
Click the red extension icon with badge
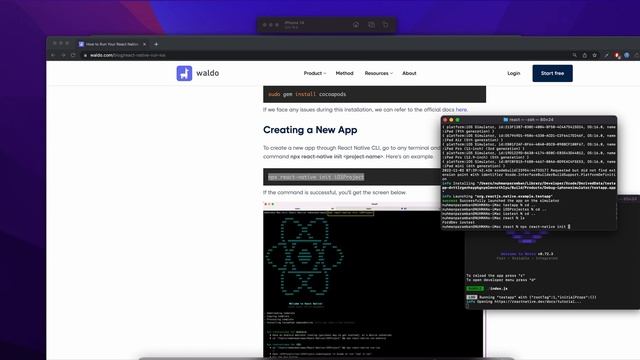coord(617,55)
